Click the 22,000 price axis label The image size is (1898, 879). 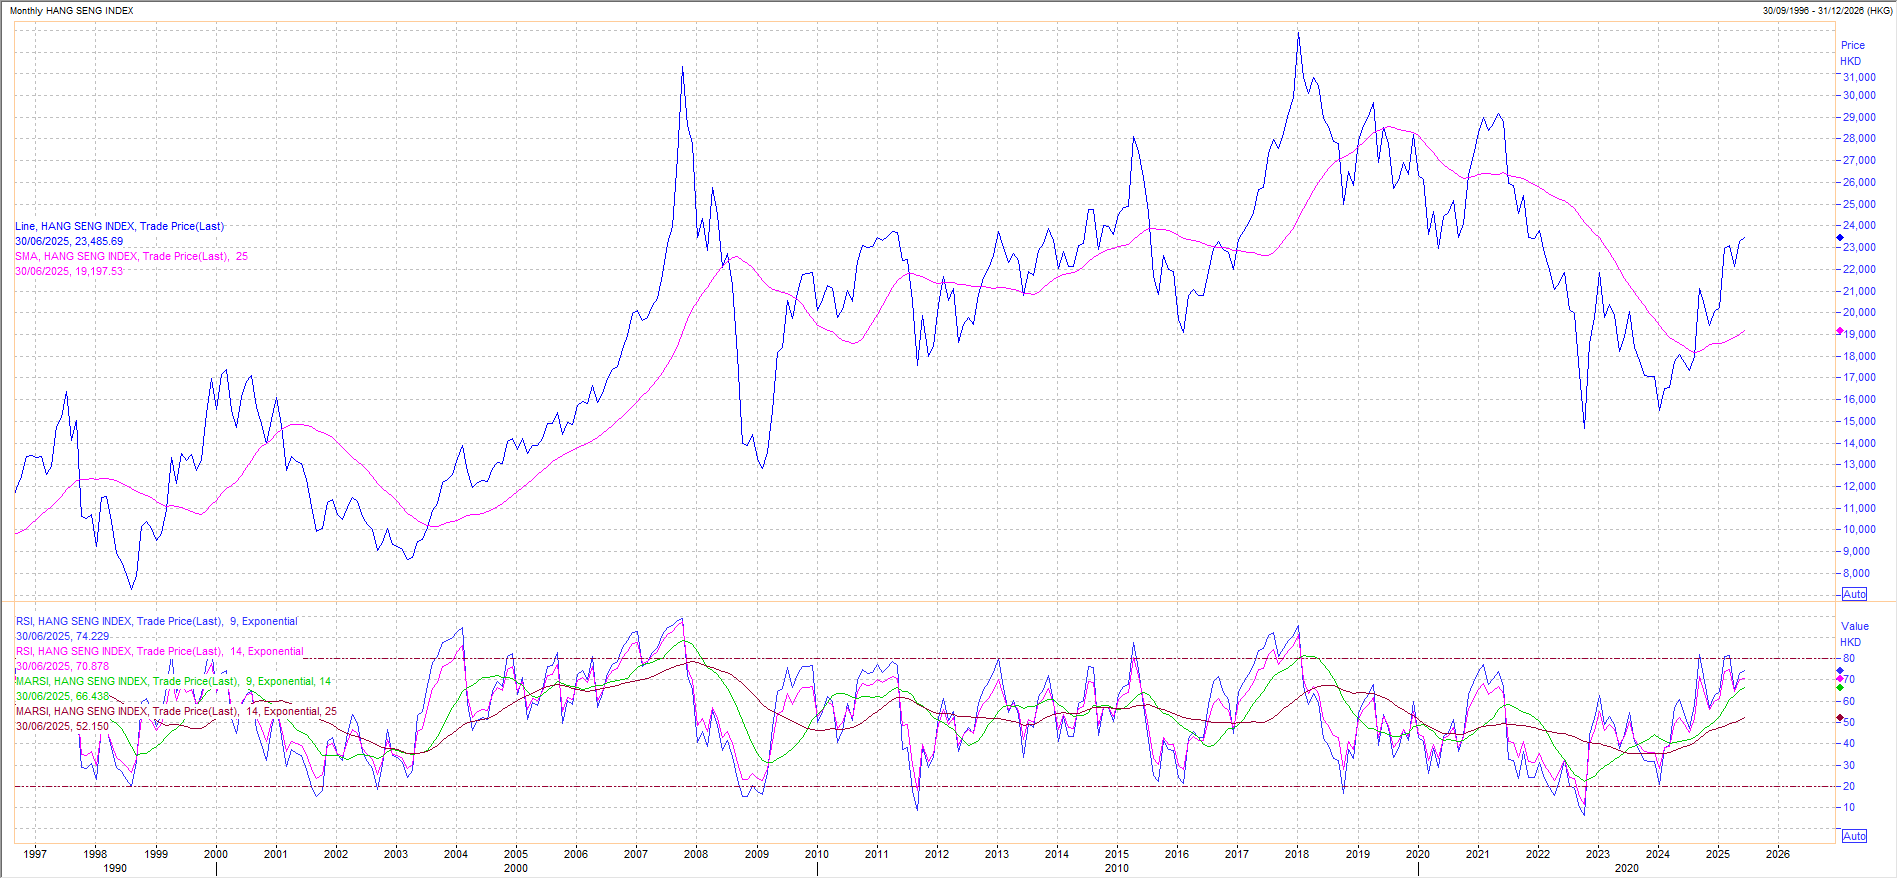(x=1859, y=269)
